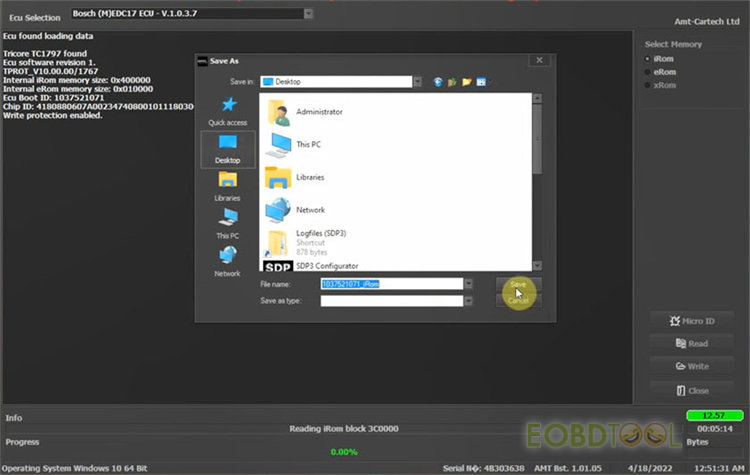Click the up one level icon
750x475 pixels.
pos(452,82)
